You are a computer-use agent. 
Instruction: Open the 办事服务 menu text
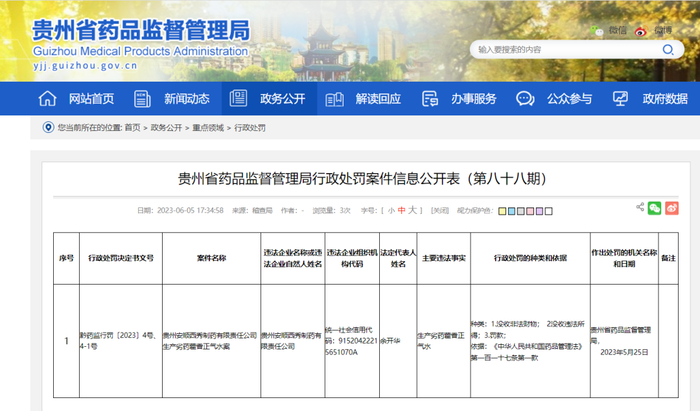click(x=473, y=98)
